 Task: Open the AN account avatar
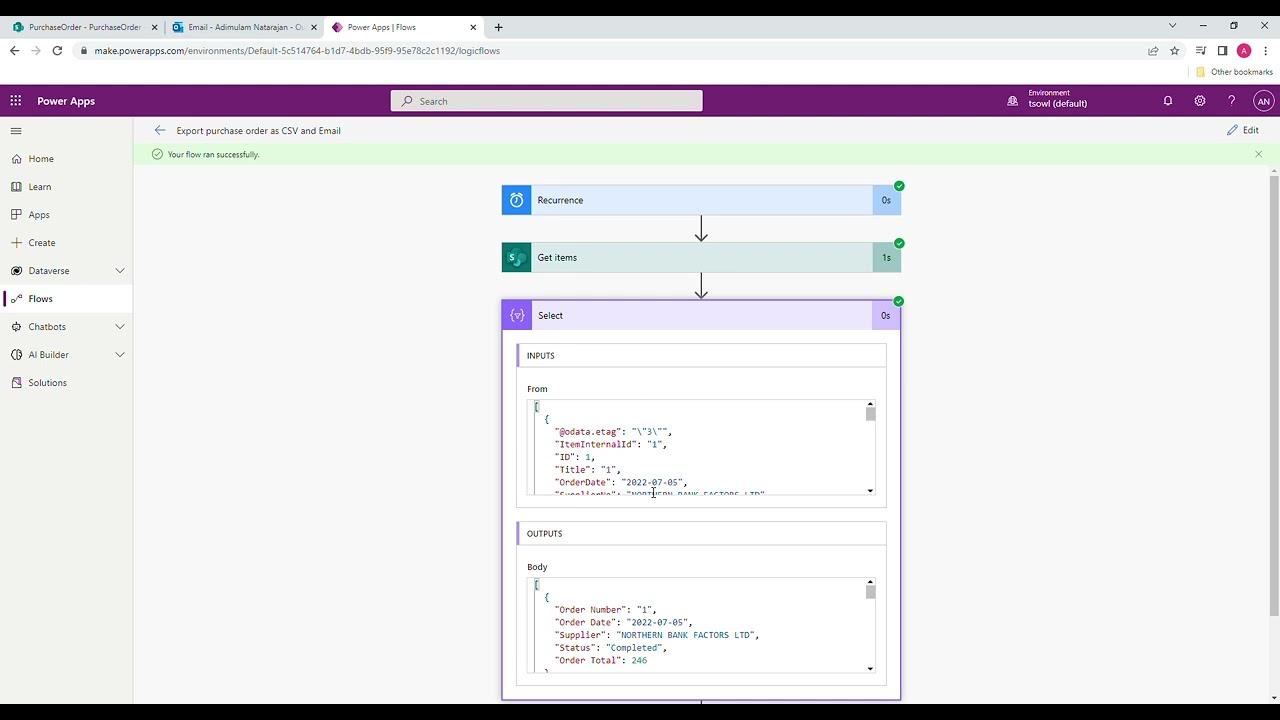pos(1263,101)
